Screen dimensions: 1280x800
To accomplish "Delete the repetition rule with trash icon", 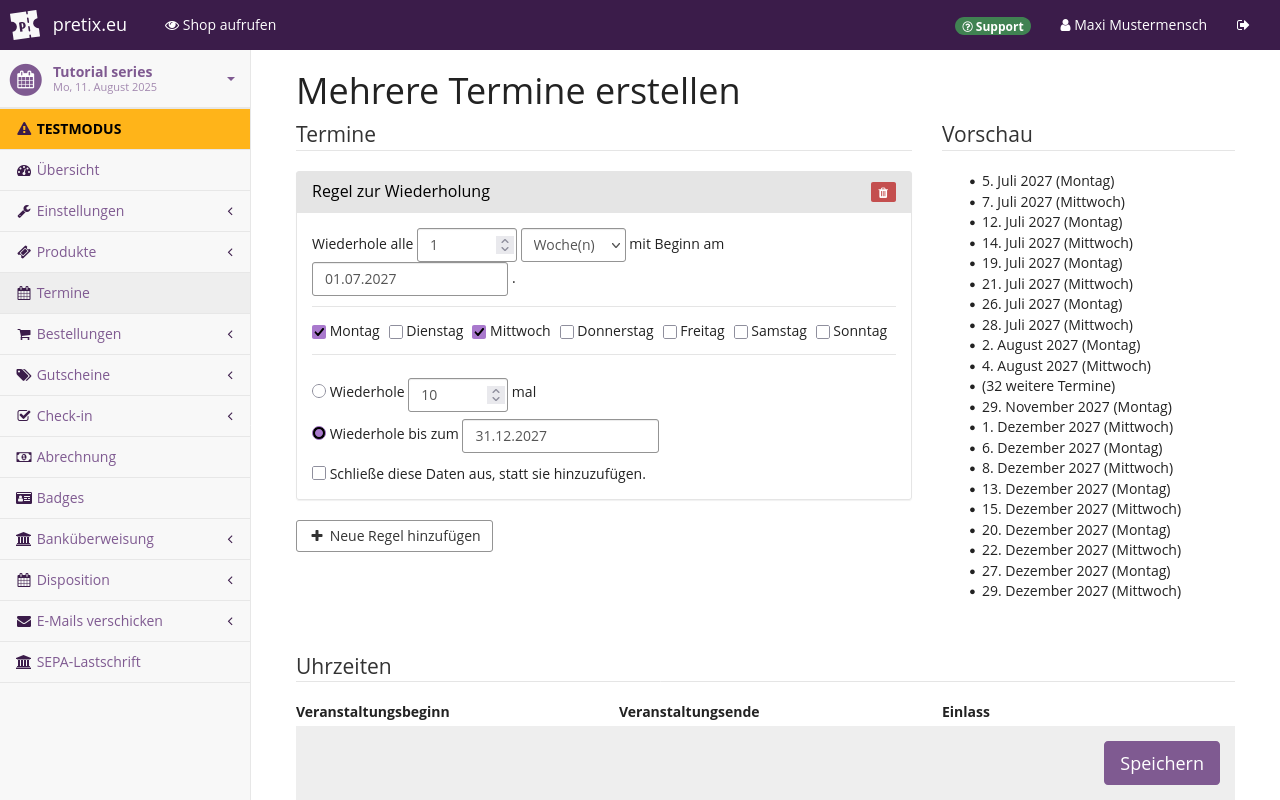I will [883, 192].
